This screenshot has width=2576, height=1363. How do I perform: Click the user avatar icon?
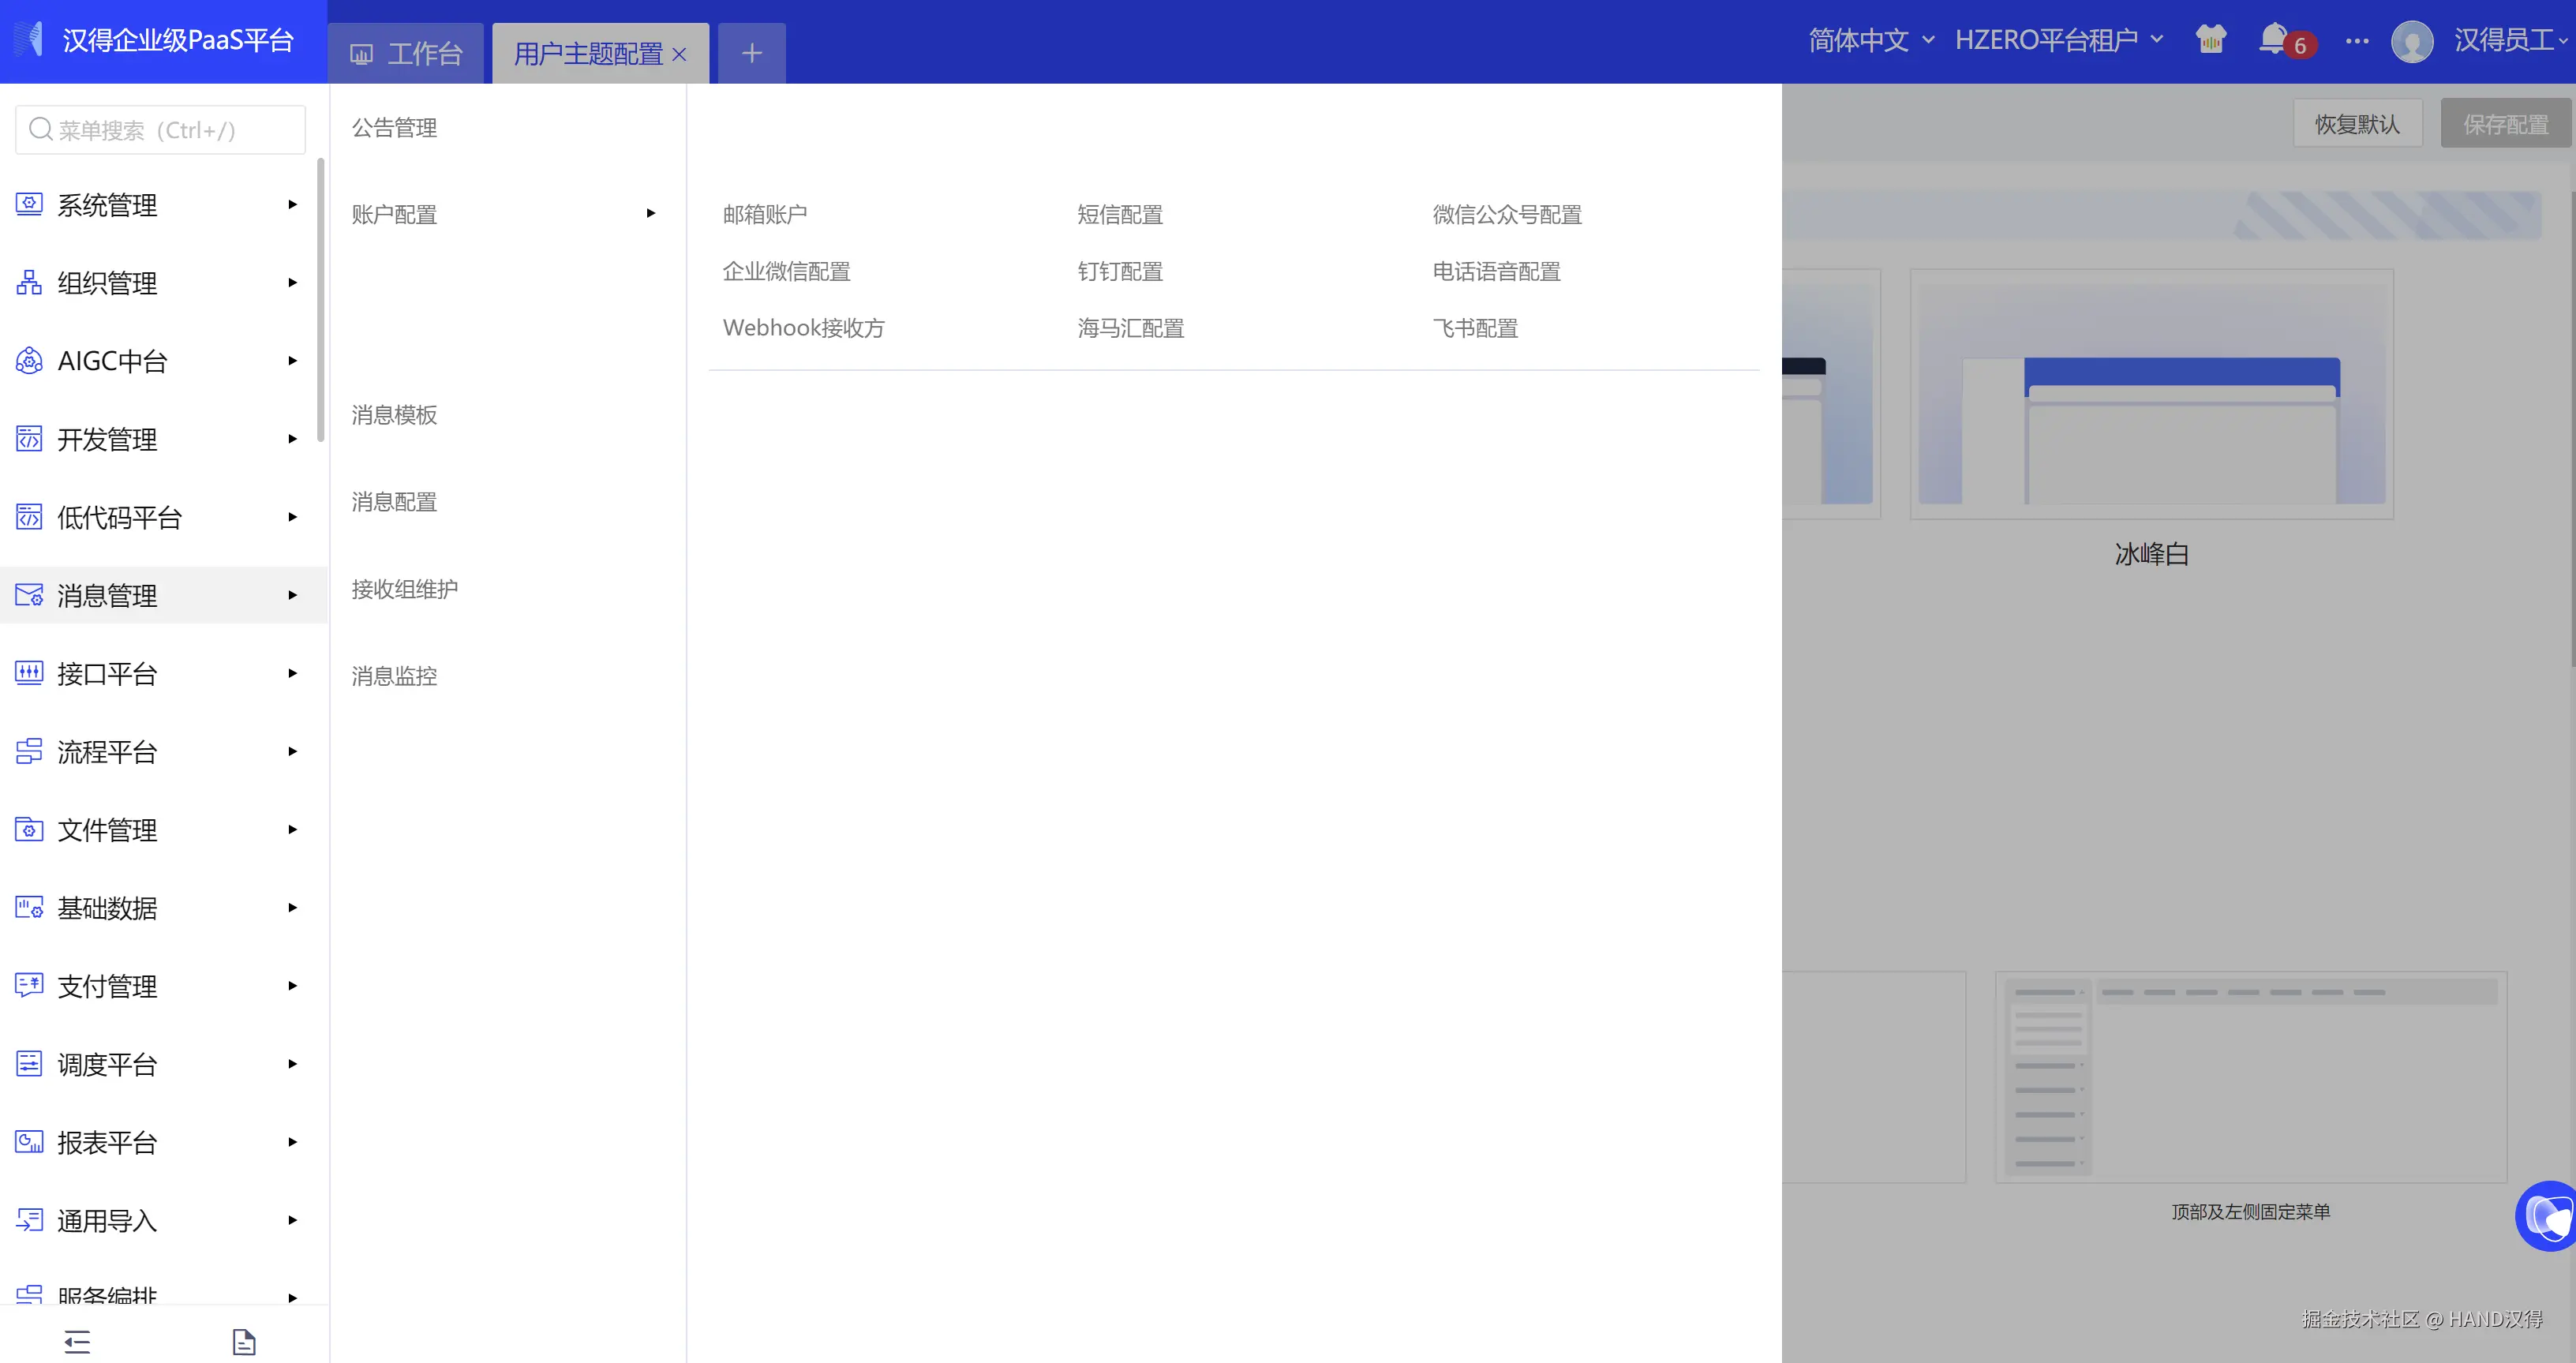(2411, 42)
